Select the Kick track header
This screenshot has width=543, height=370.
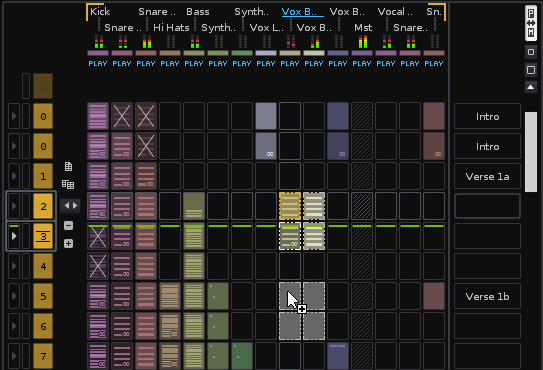point(100,11)
